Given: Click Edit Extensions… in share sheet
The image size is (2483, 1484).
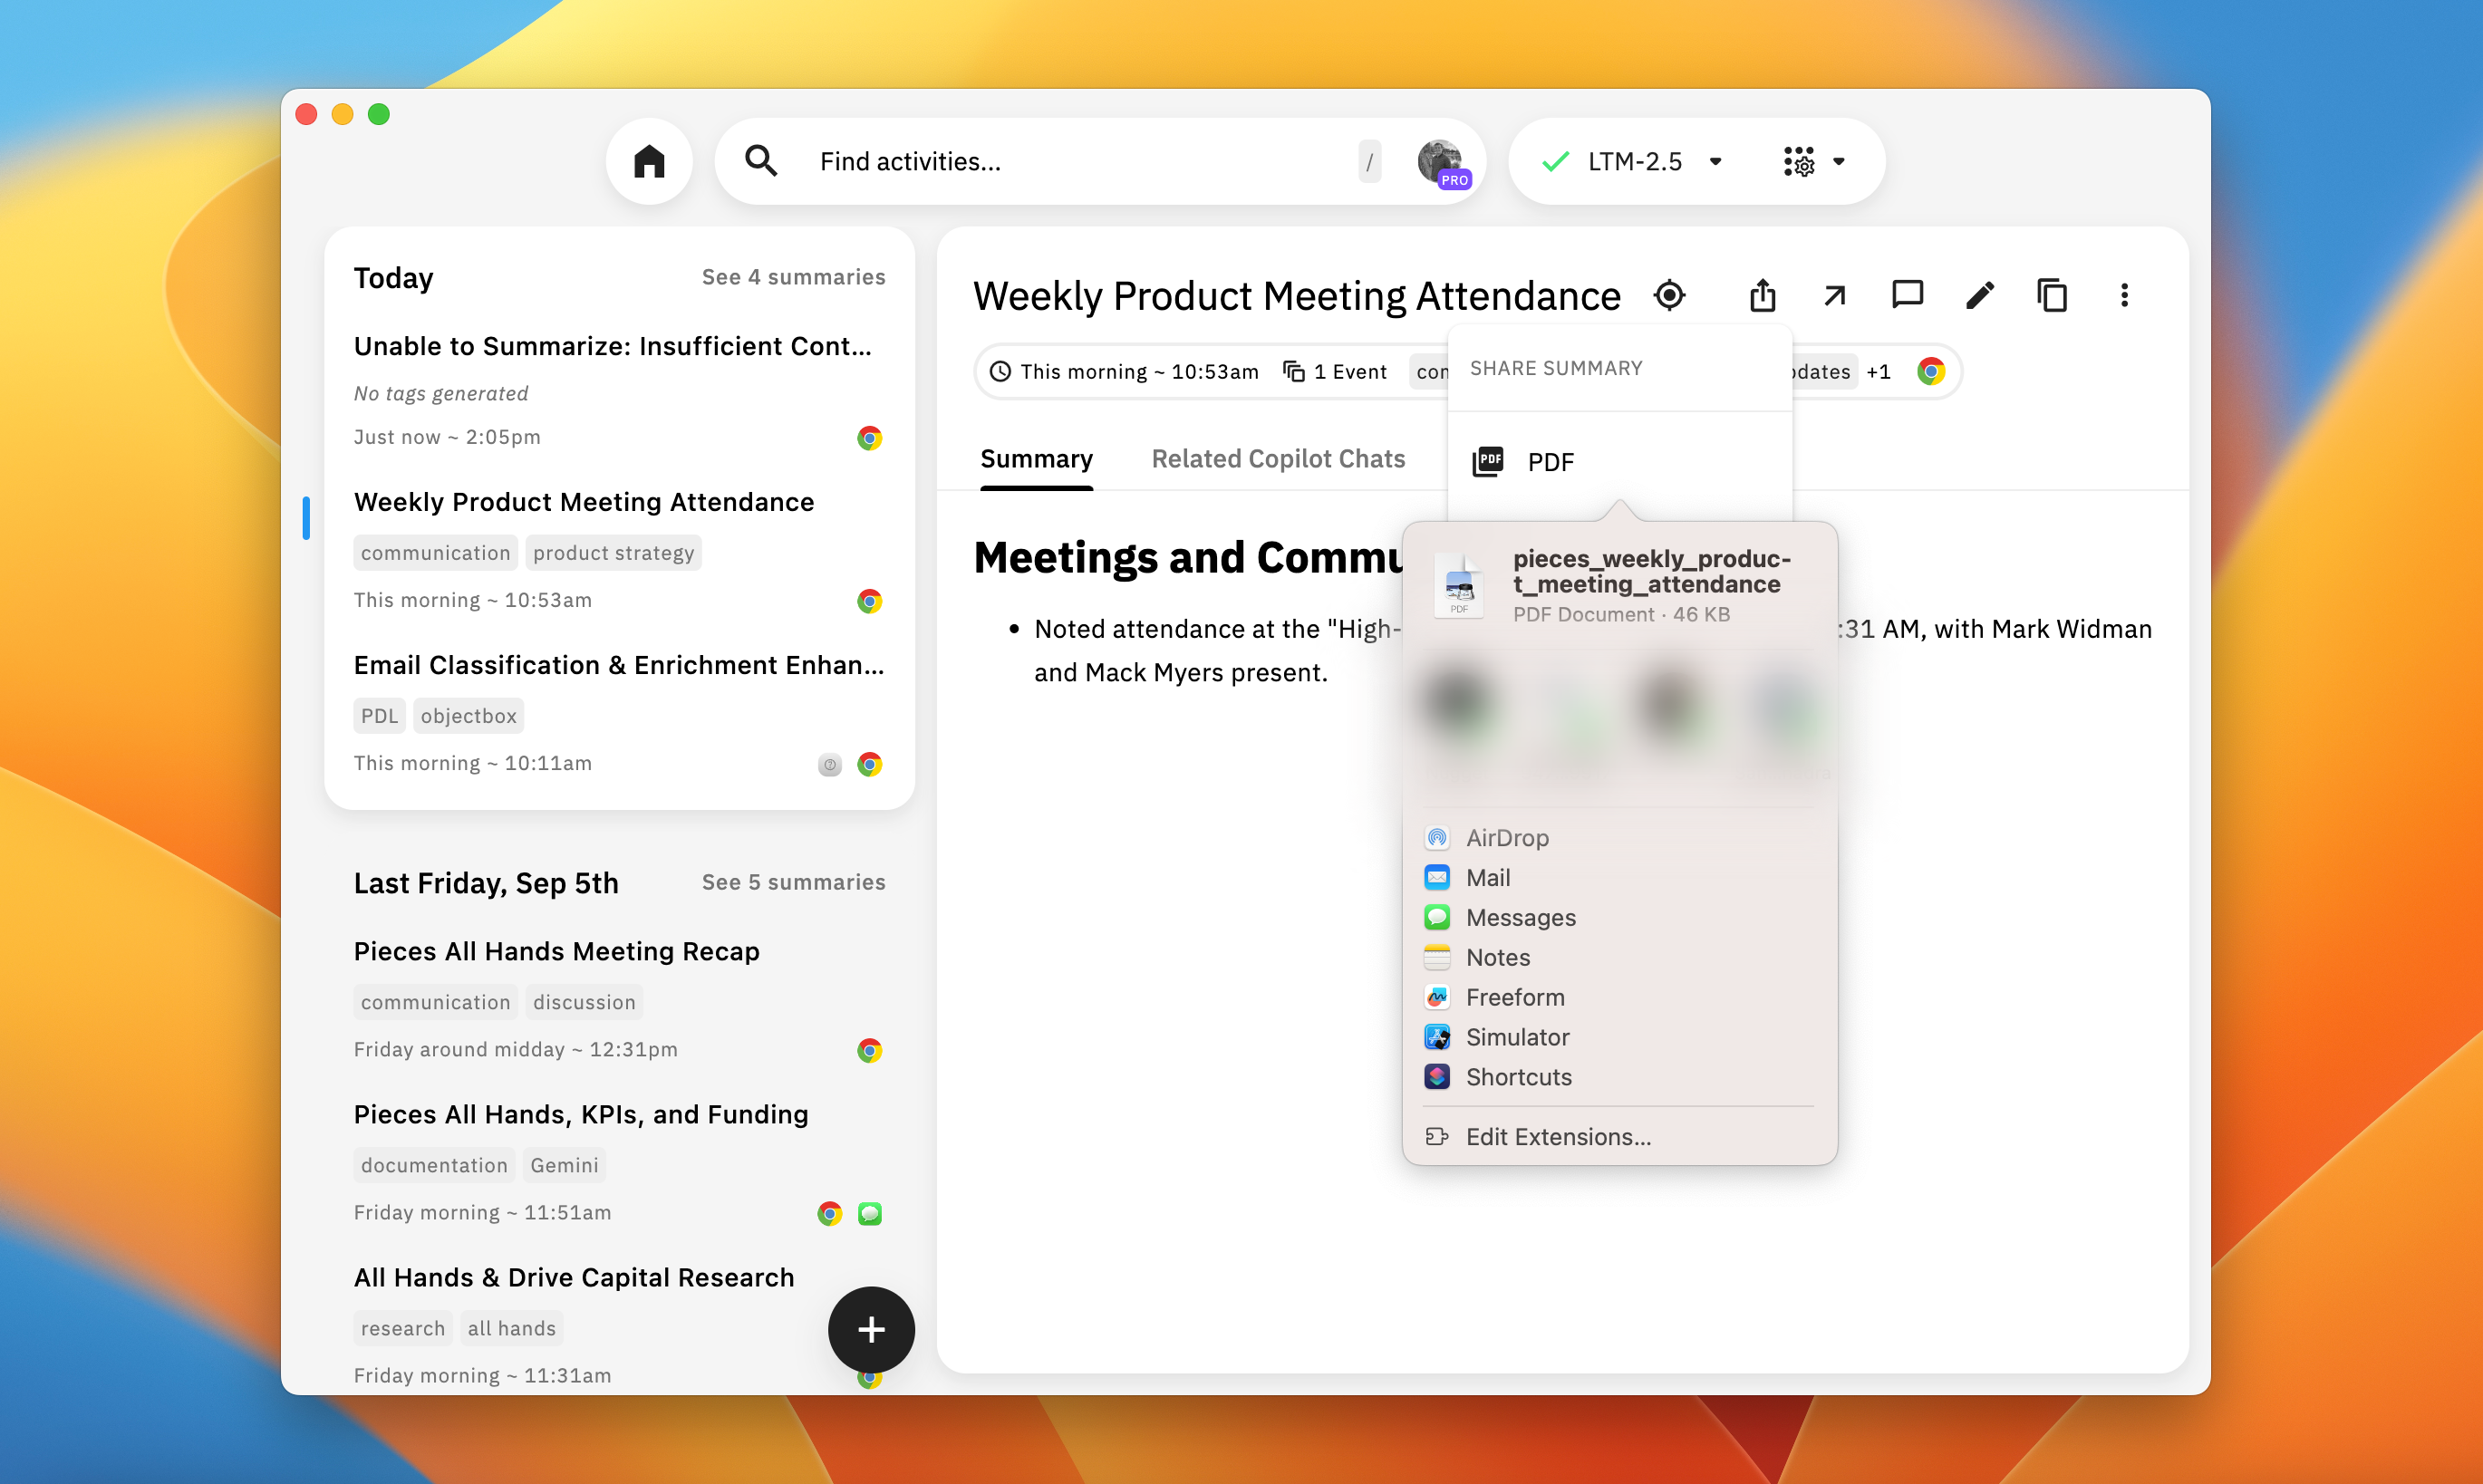Looking at the screenshot, I should pos(1557,1136).
